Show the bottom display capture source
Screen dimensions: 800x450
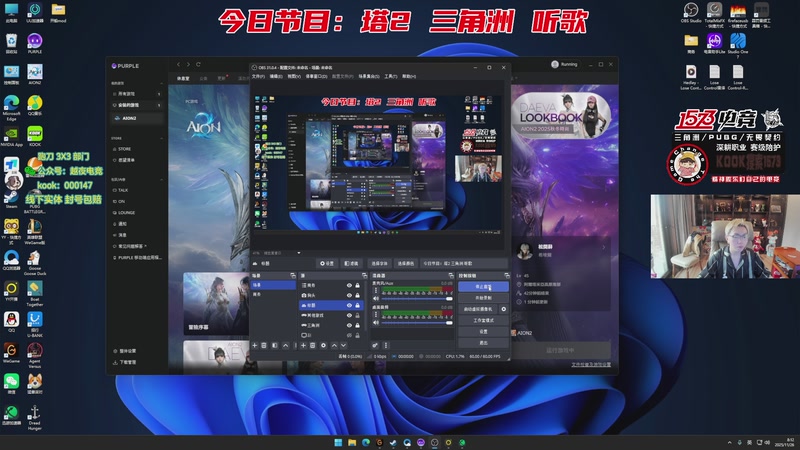(x=349, y=335)
